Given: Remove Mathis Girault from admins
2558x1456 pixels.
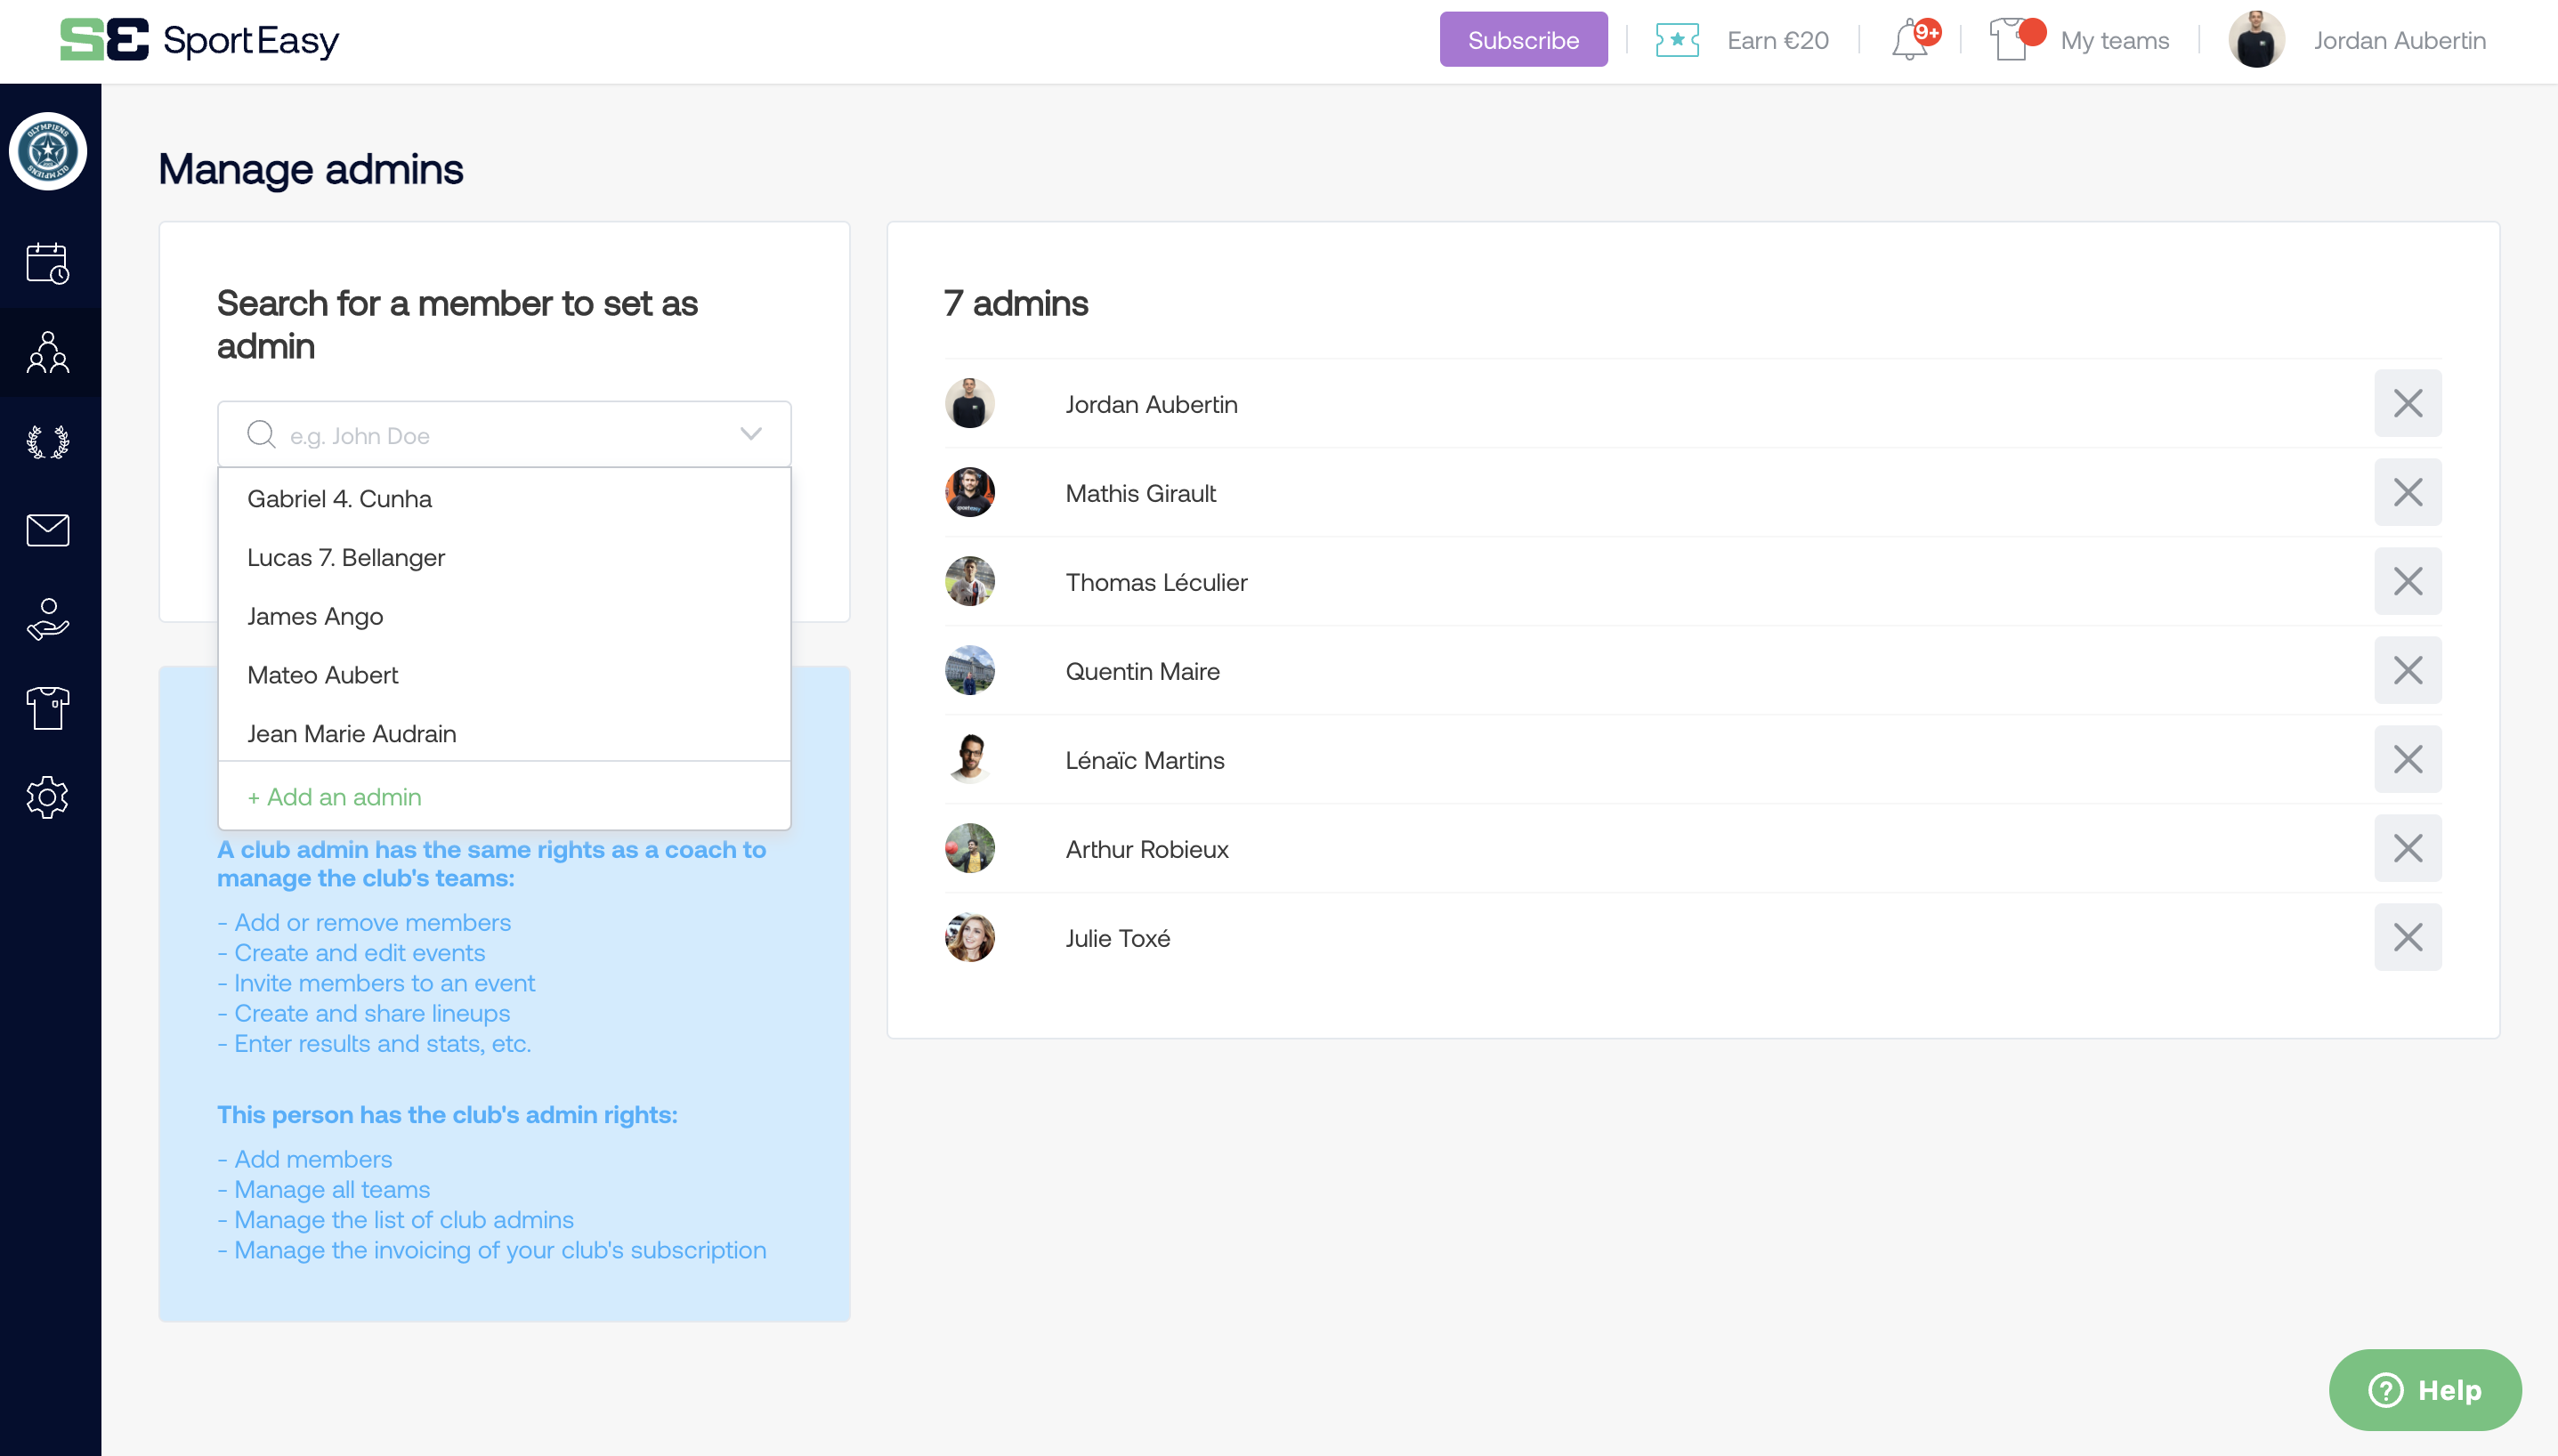Looking at the screenshot, I should (2407, 492).
